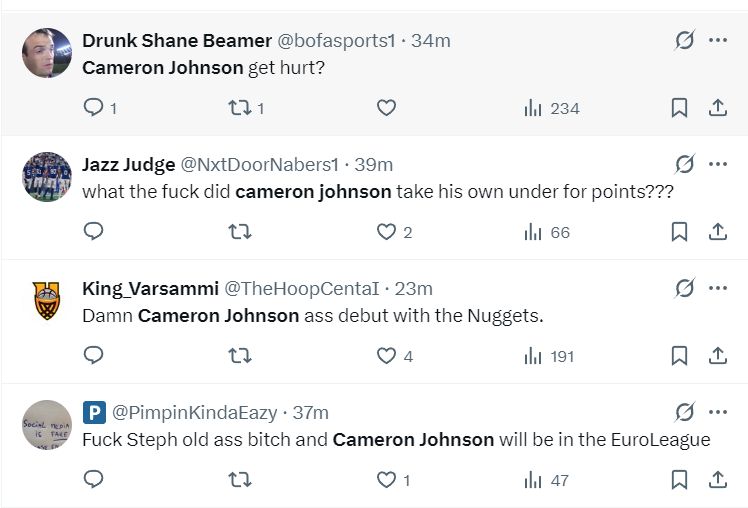Like Drunk Shane Beamer's tweet
The image size is (748, 508).
(386, 108)
